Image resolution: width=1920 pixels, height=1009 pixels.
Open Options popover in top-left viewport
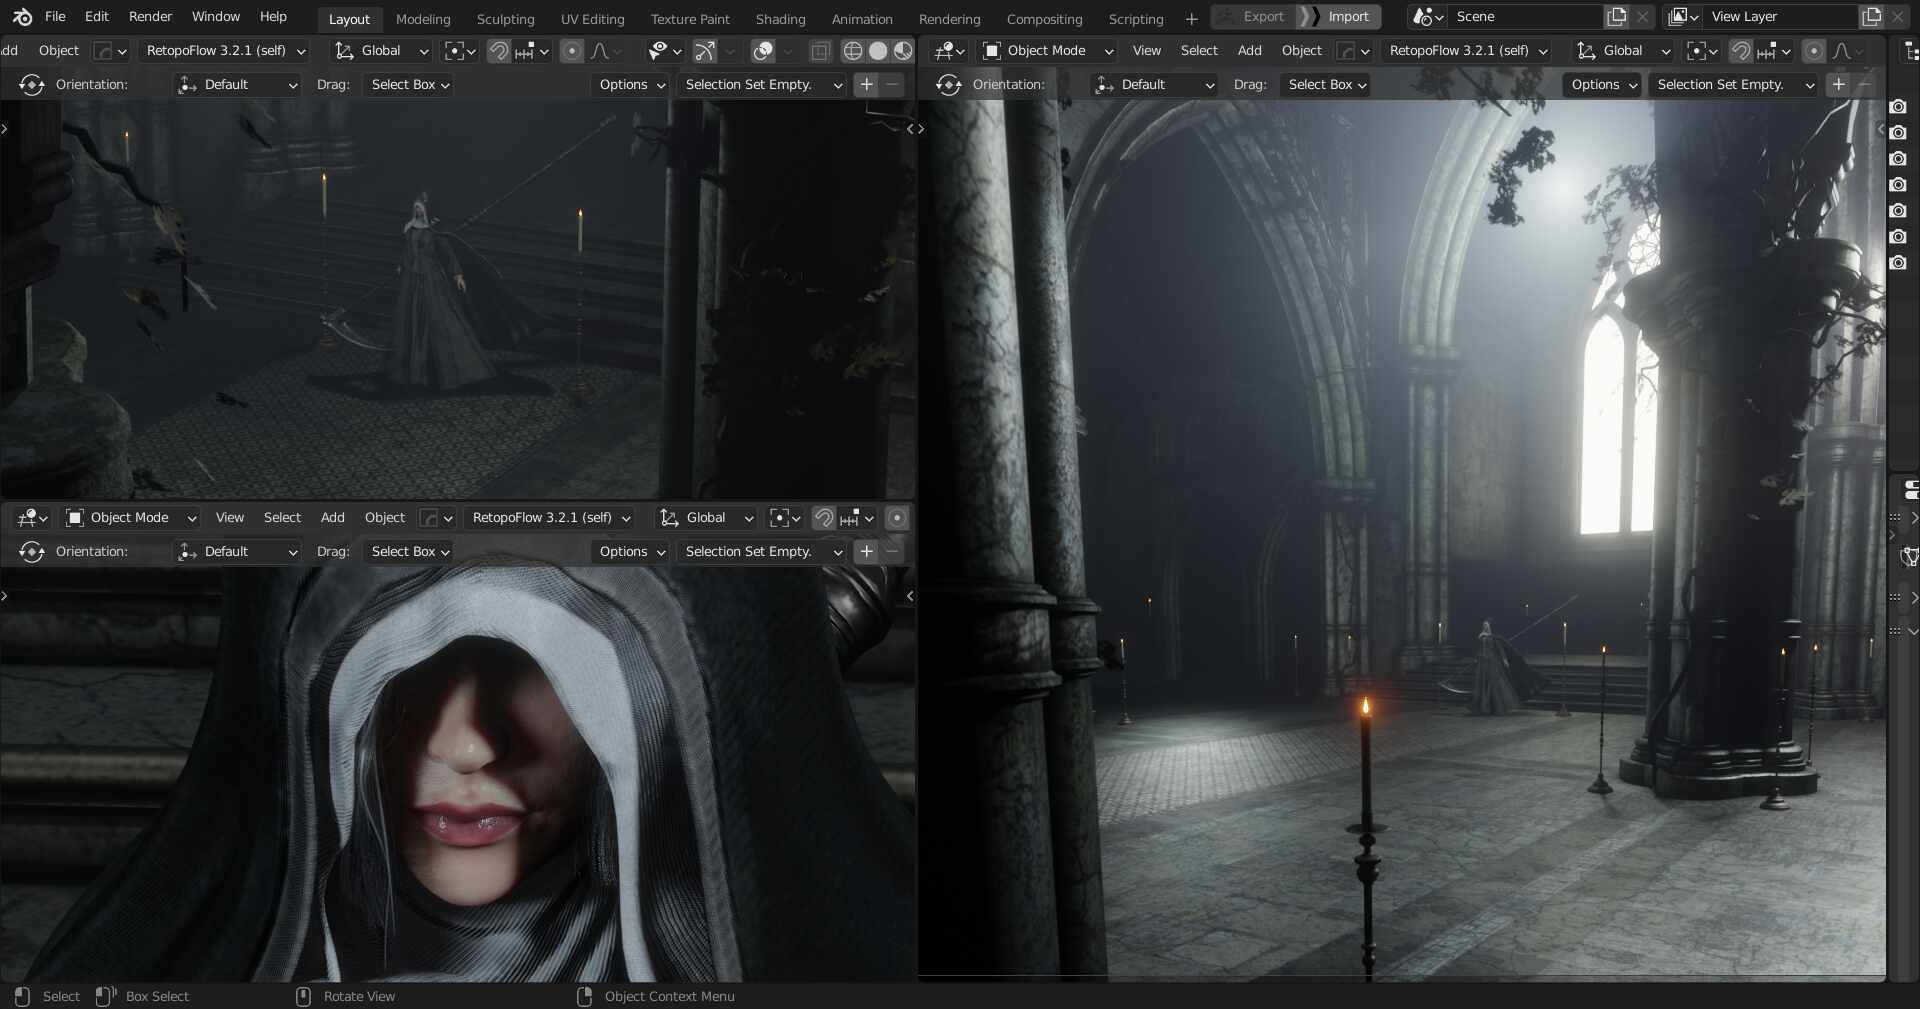tap(629, 85)
